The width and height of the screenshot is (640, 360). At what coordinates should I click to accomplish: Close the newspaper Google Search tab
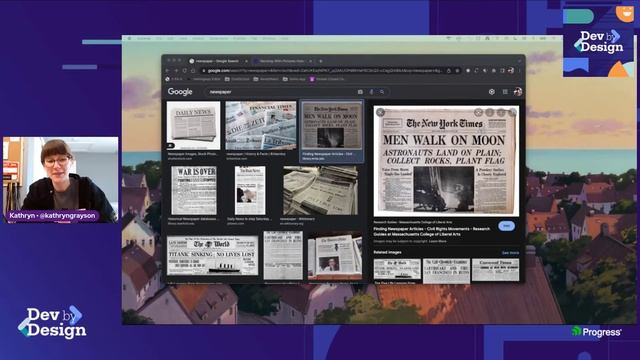coord(246,61)
